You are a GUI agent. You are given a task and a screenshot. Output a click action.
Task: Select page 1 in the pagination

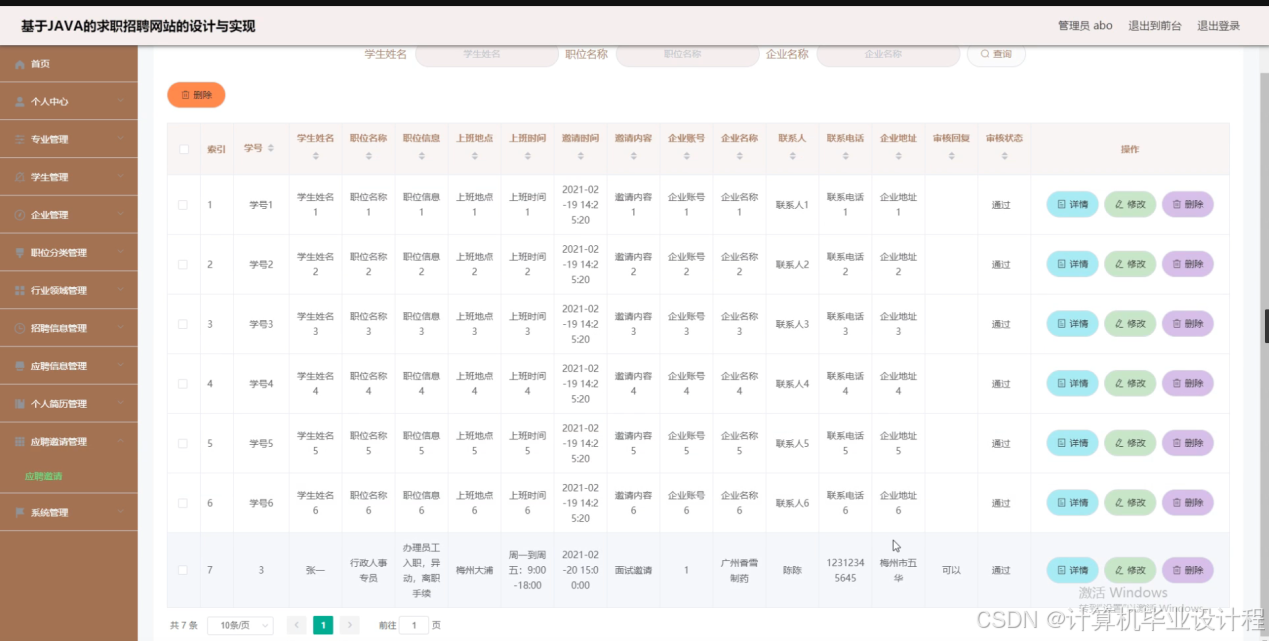click(x=323, y=625)
